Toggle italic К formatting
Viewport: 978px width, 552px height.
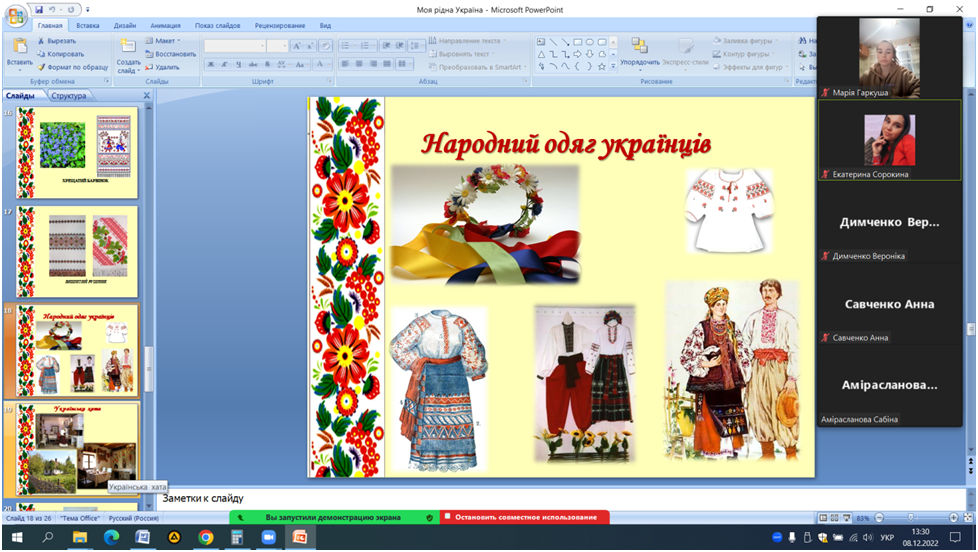pyautogui.click(x=225, y=65)
